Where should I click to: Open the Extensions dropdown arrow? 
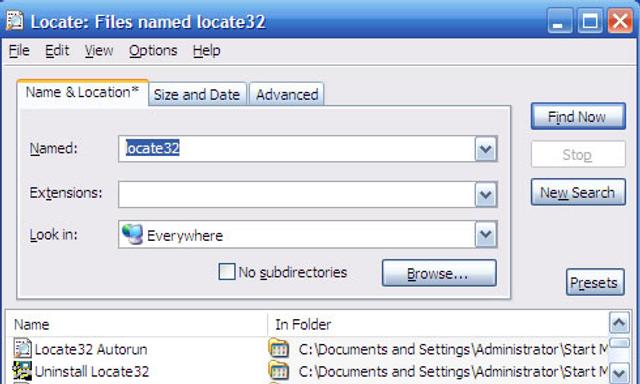click(486, 194)
